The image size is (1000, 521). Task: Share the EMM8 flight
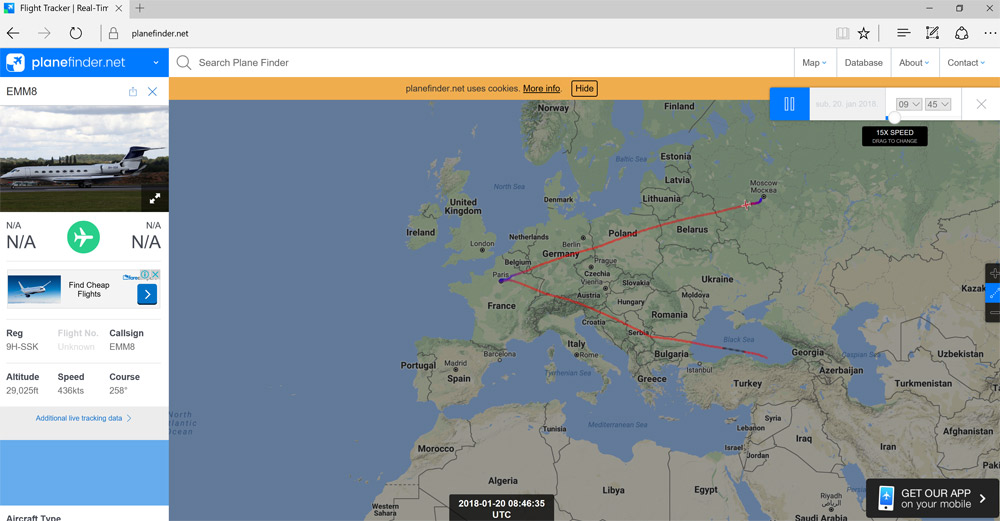[x=133, y=91]
